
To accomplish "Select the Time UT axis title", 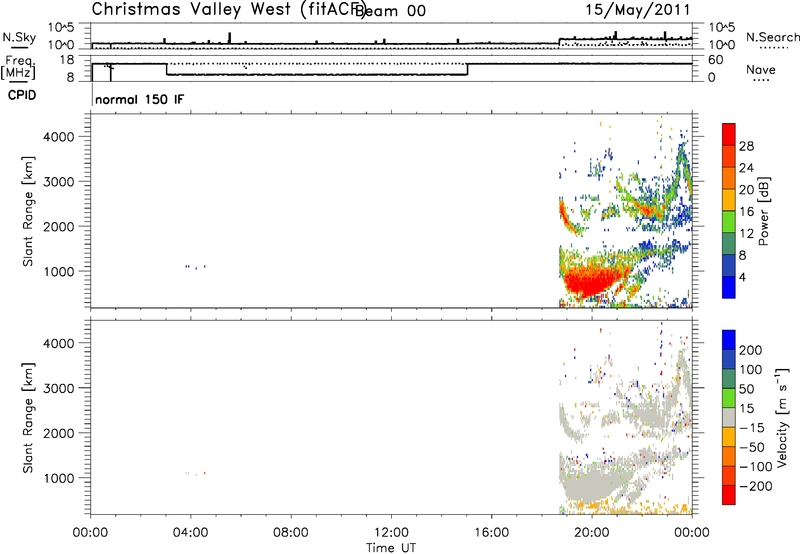I will tap(391, 548).
